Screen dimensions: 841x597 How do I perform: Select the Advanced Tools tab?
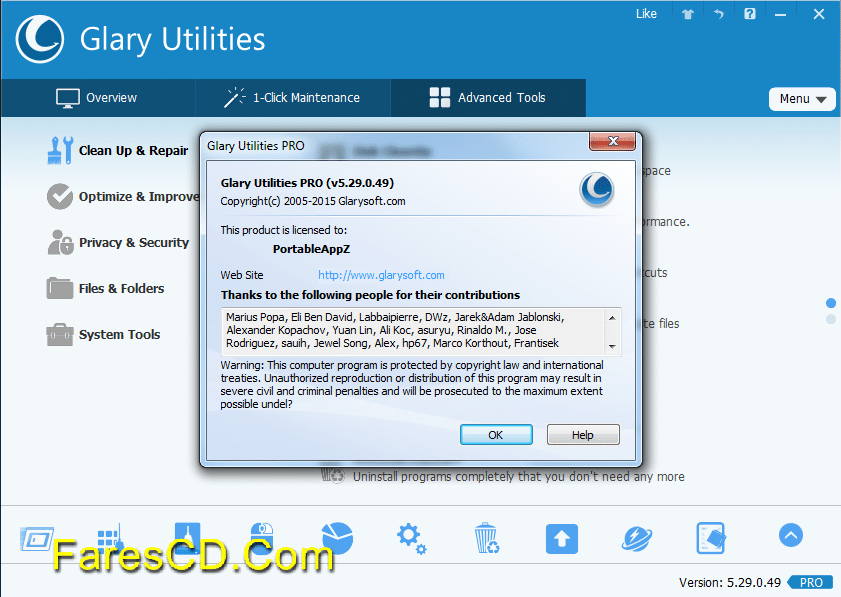pyautogui.click(x=488, y=98)
